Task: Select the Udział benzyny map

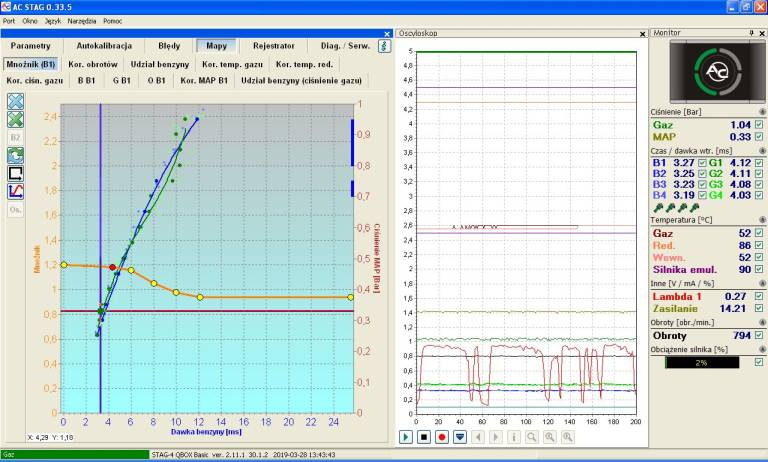Action: click(x=160, y=64)
